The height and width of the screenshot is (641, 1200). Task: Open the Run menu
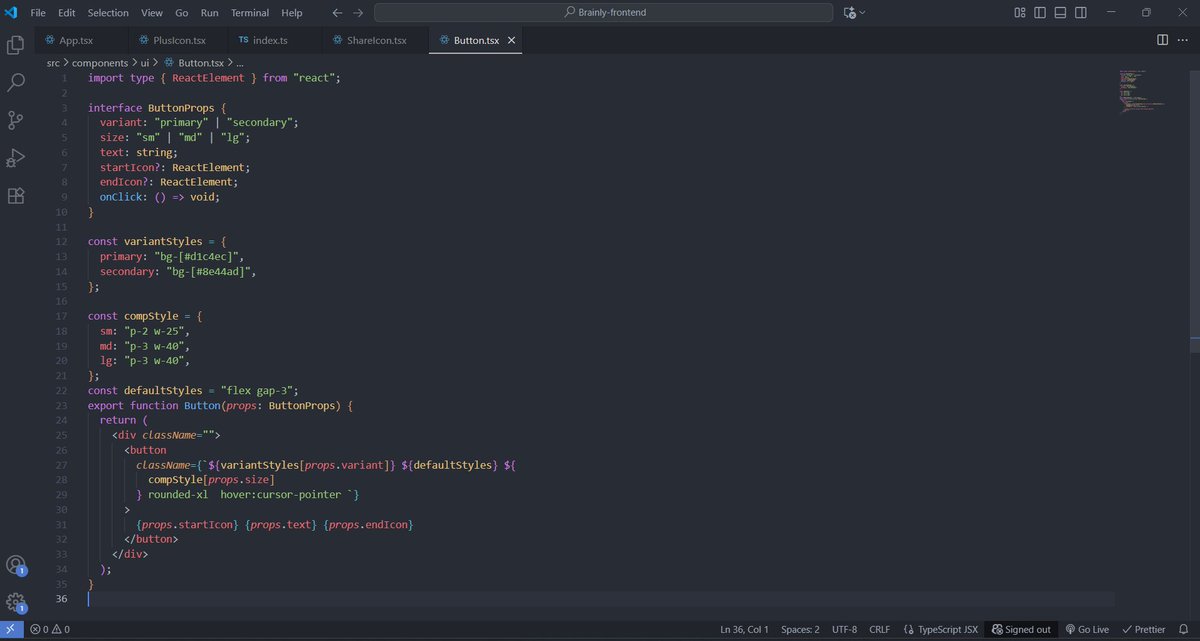(x=209, y=13)
